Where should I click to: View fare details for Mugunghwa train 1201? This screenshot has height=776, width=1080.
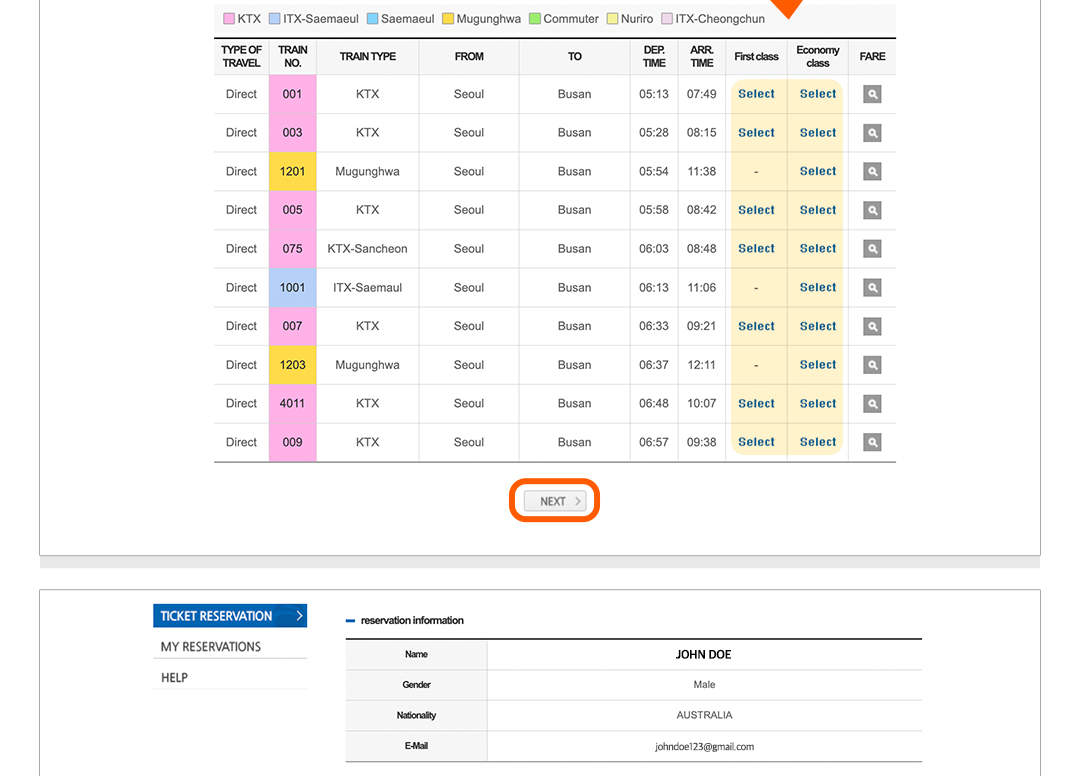click(x=872, y=172)
